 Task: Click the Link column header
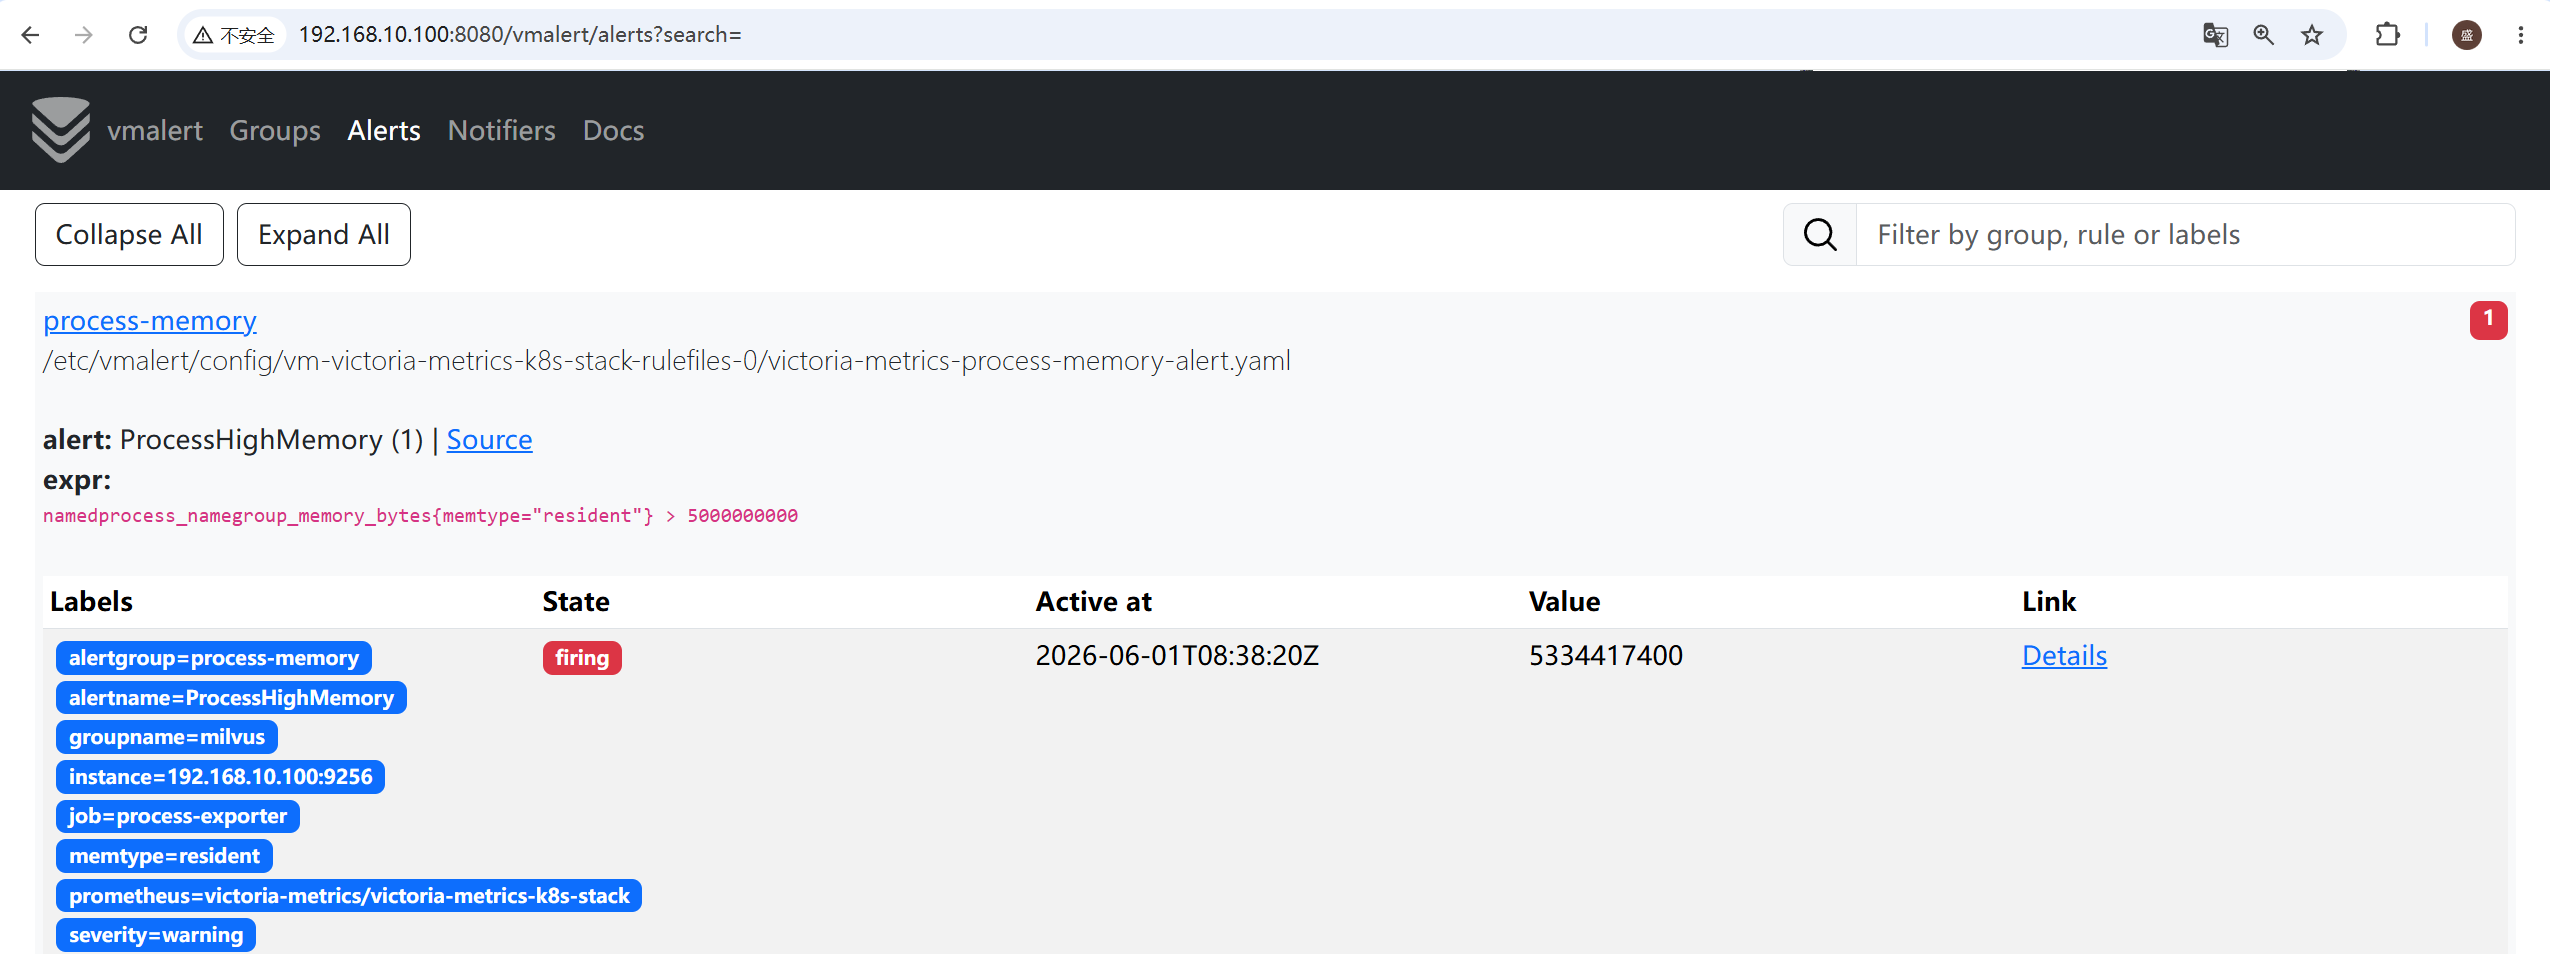[x=2049, y=602]
